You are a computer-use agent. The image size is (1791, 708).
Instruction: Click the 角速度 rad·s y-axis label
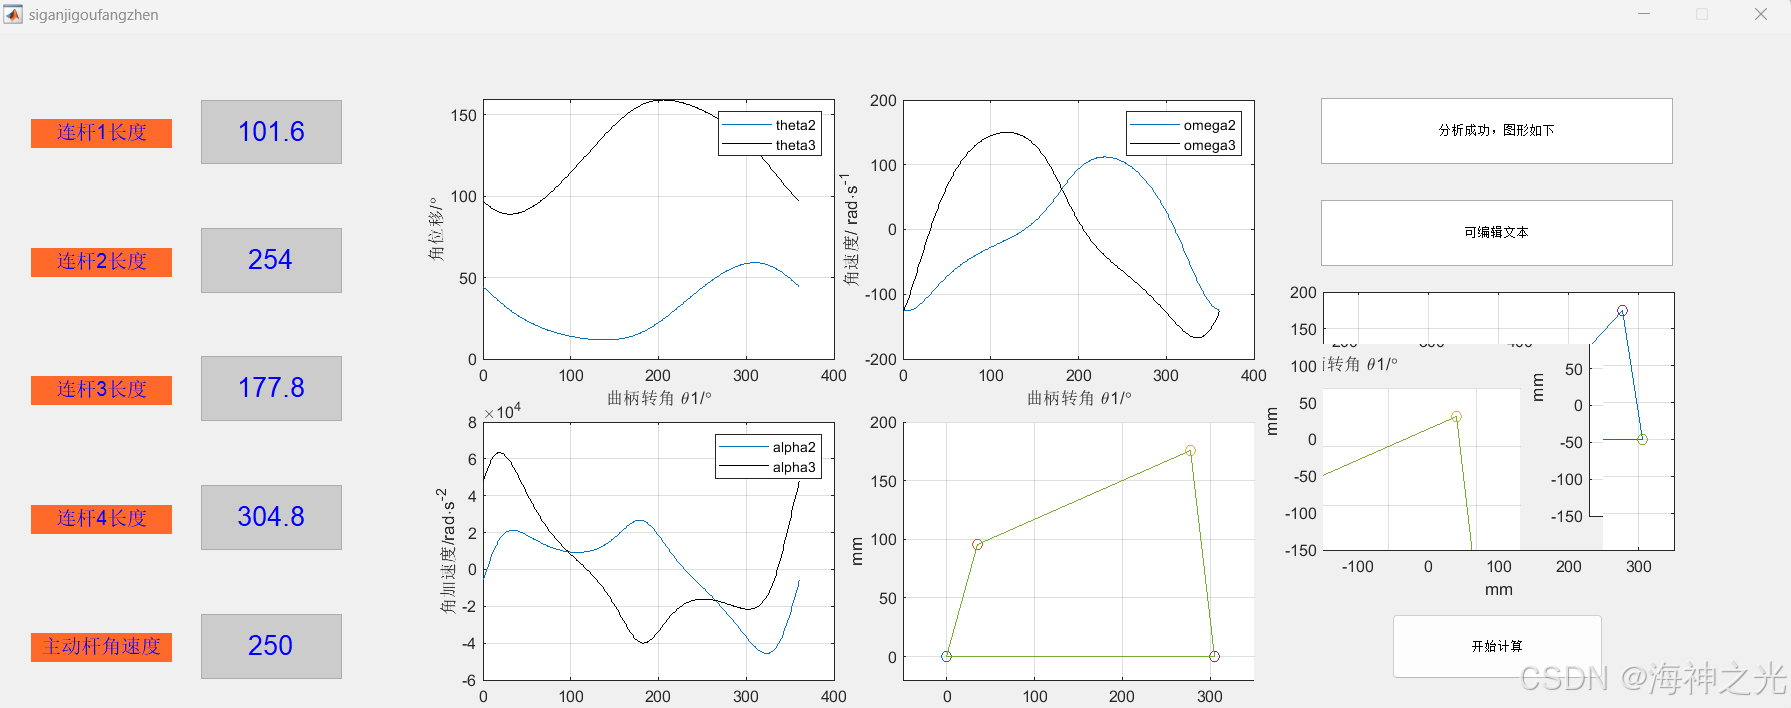coord(851,229)
